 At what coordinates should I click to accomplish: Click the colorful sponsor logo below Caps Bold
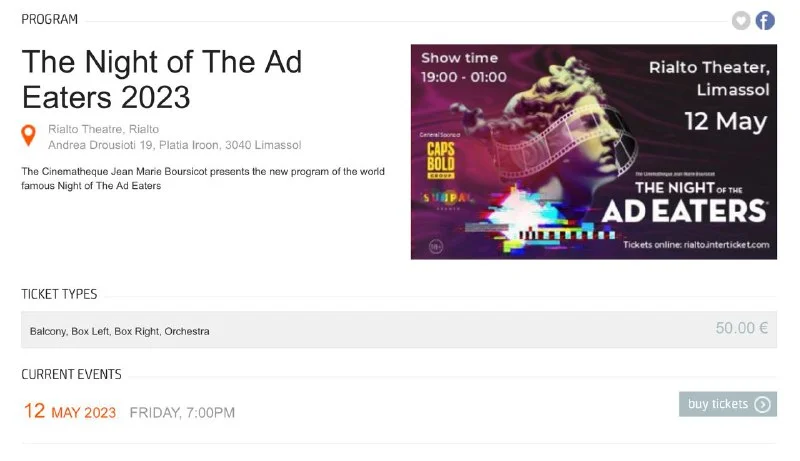(x=436, y=197)
